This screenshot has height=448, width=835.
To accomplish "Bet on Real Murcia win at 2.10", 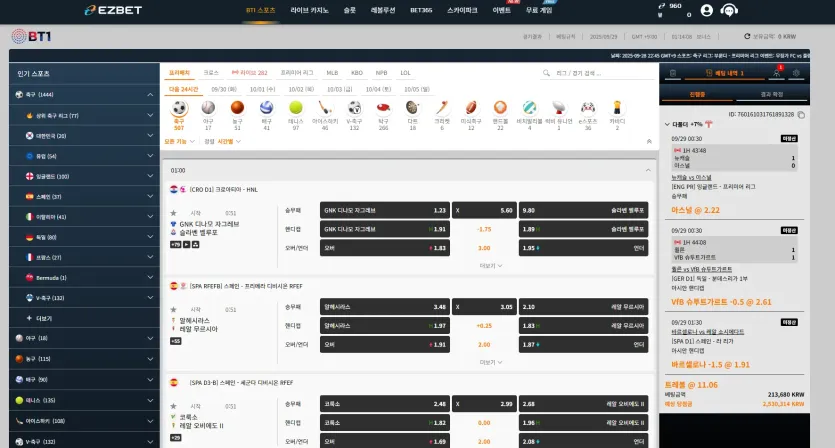I will [x=583, y=307].
